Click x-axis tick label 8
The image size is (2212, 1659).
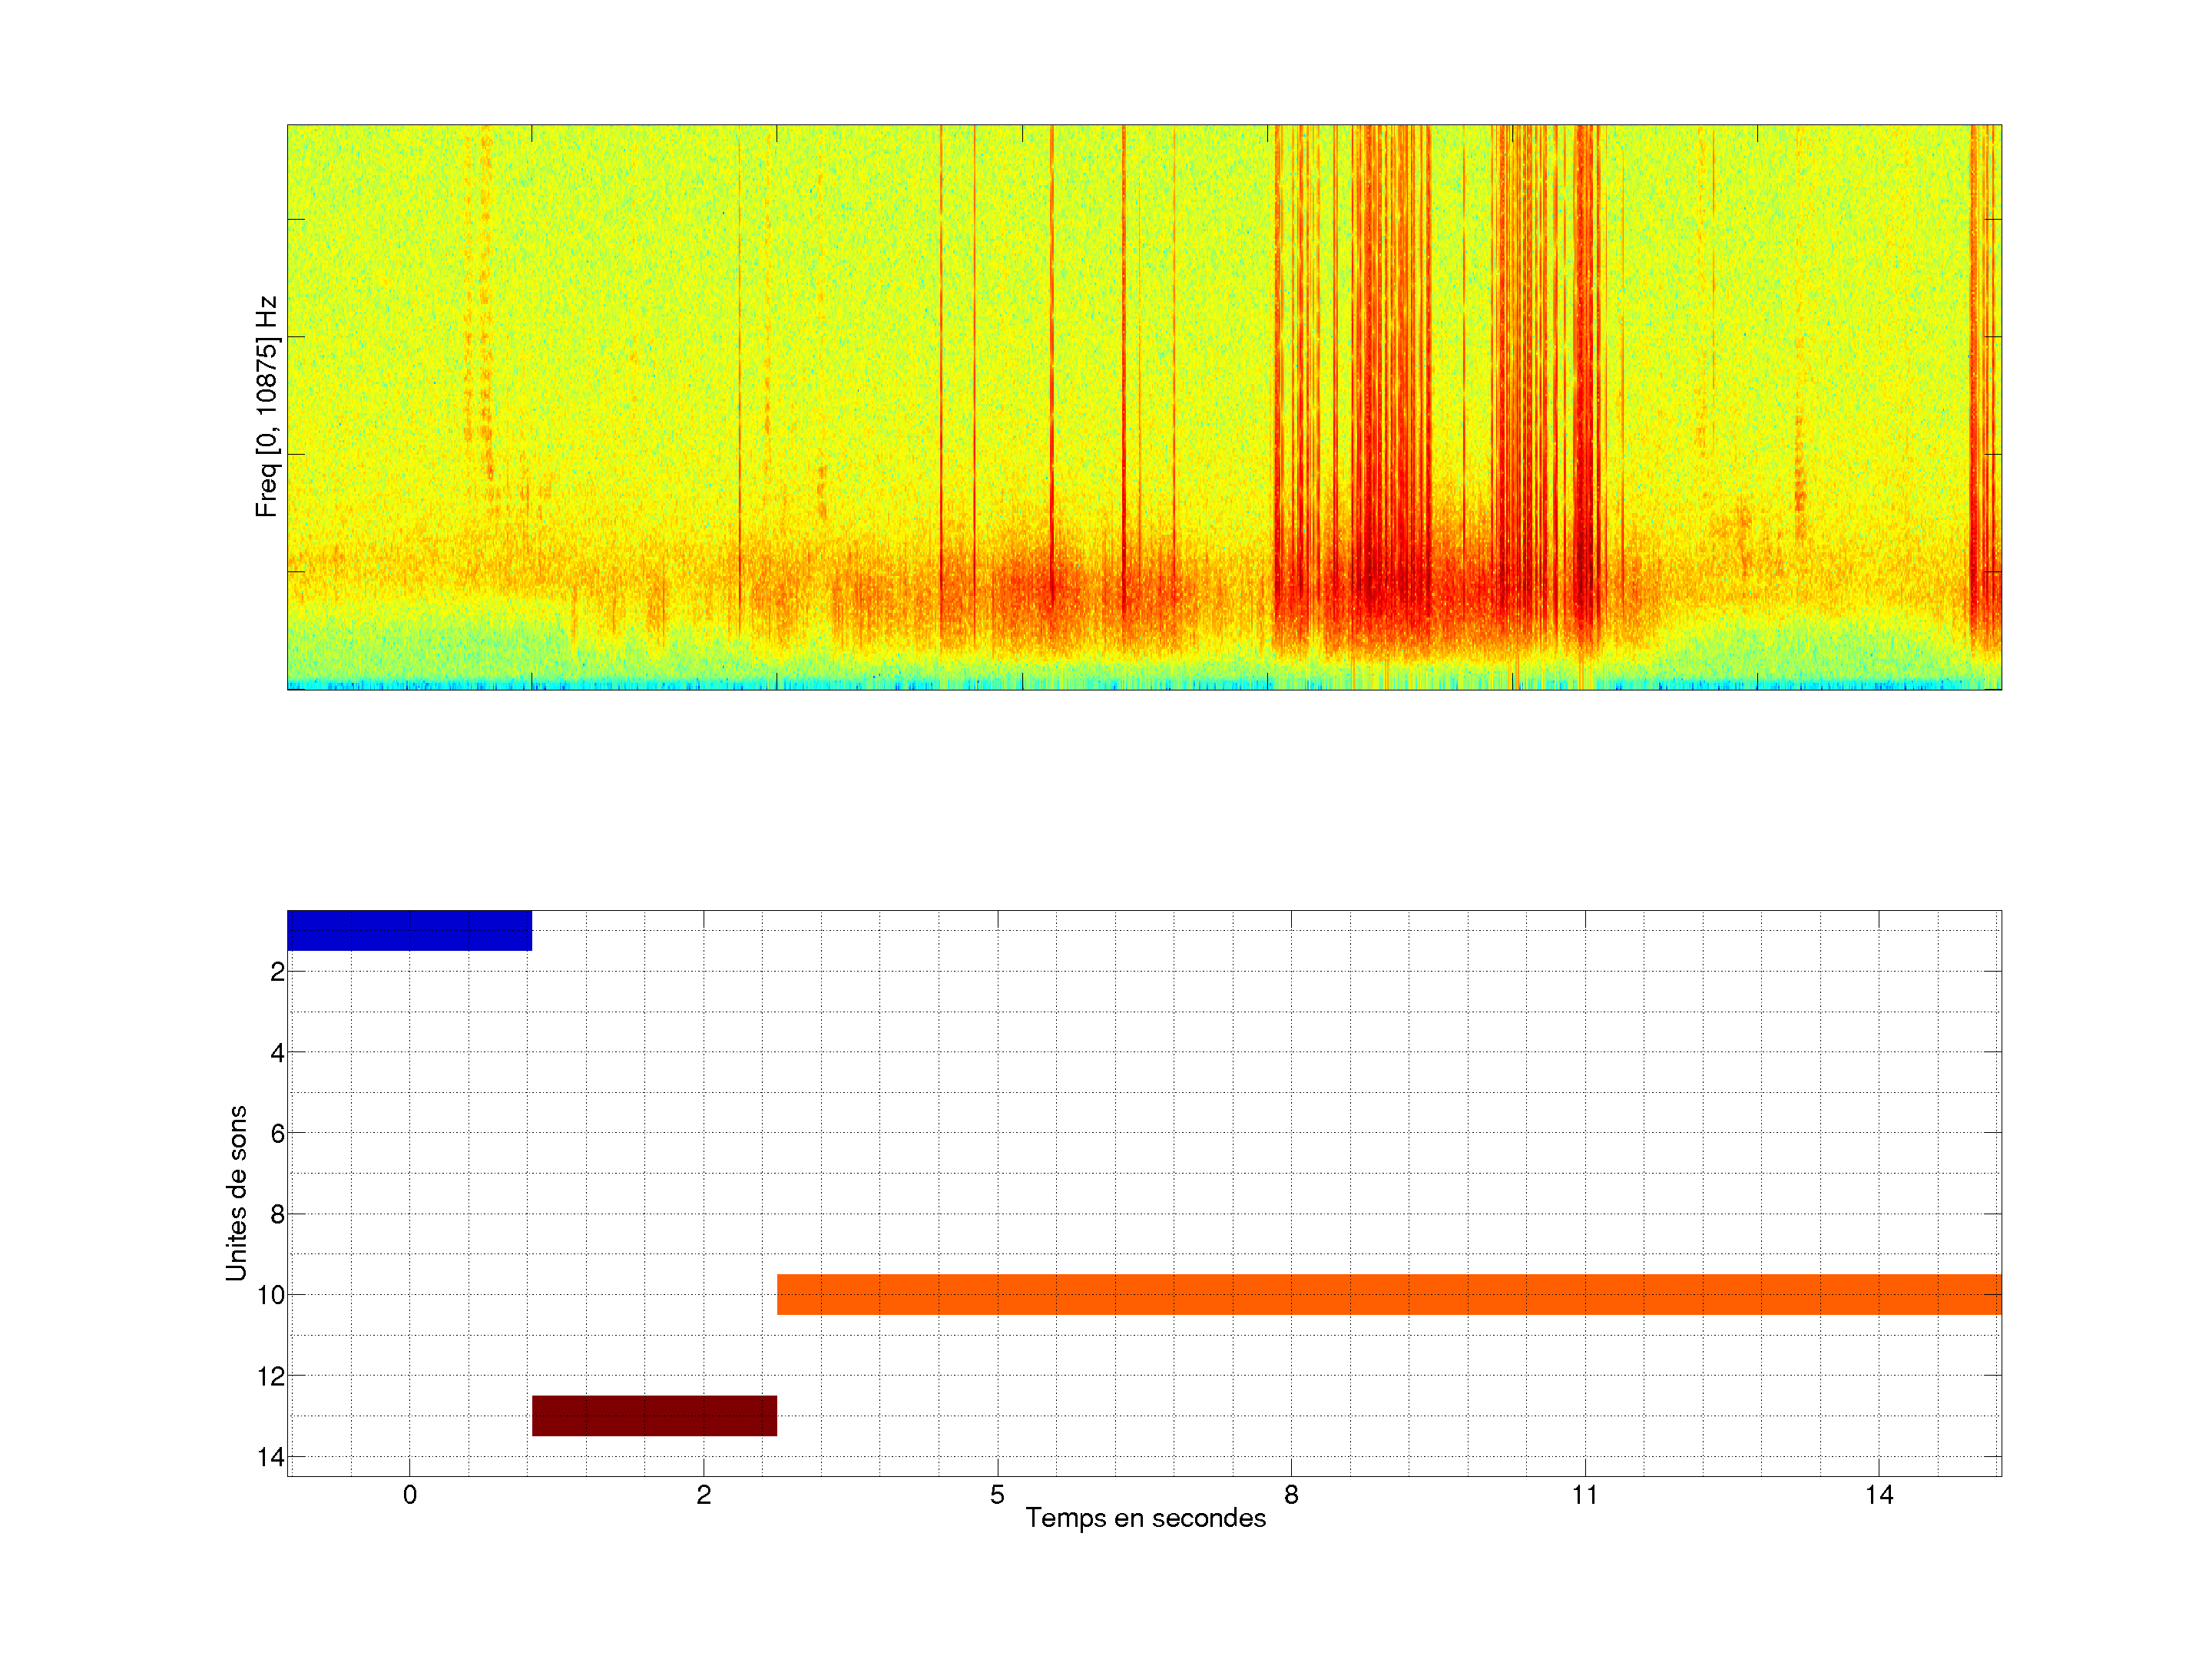pos(1291,1495)
